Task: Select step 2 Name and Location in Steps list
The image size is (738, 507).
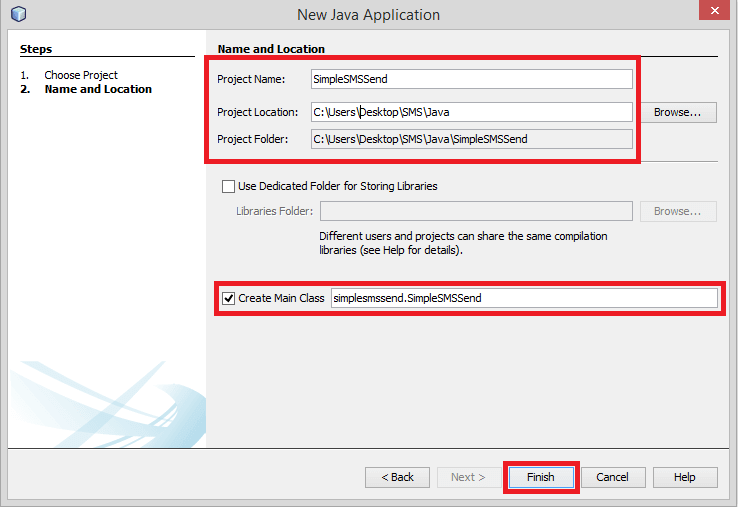Action: tap(98, 89)
